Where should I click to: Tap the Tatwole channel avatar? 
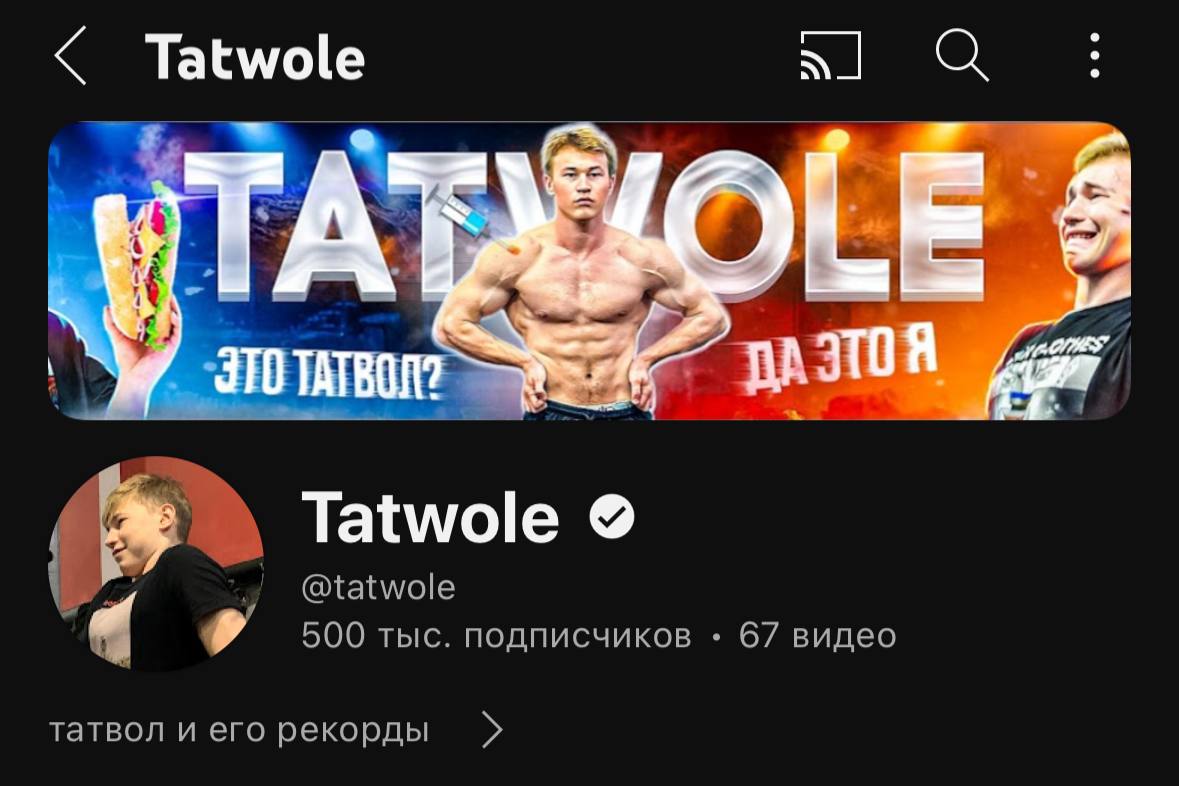pos(156,563)
